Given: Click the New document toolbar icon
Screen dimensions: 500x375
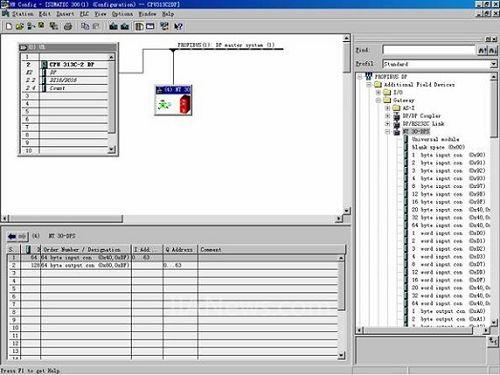Looking at the screenshot, I should pos(9,26).
